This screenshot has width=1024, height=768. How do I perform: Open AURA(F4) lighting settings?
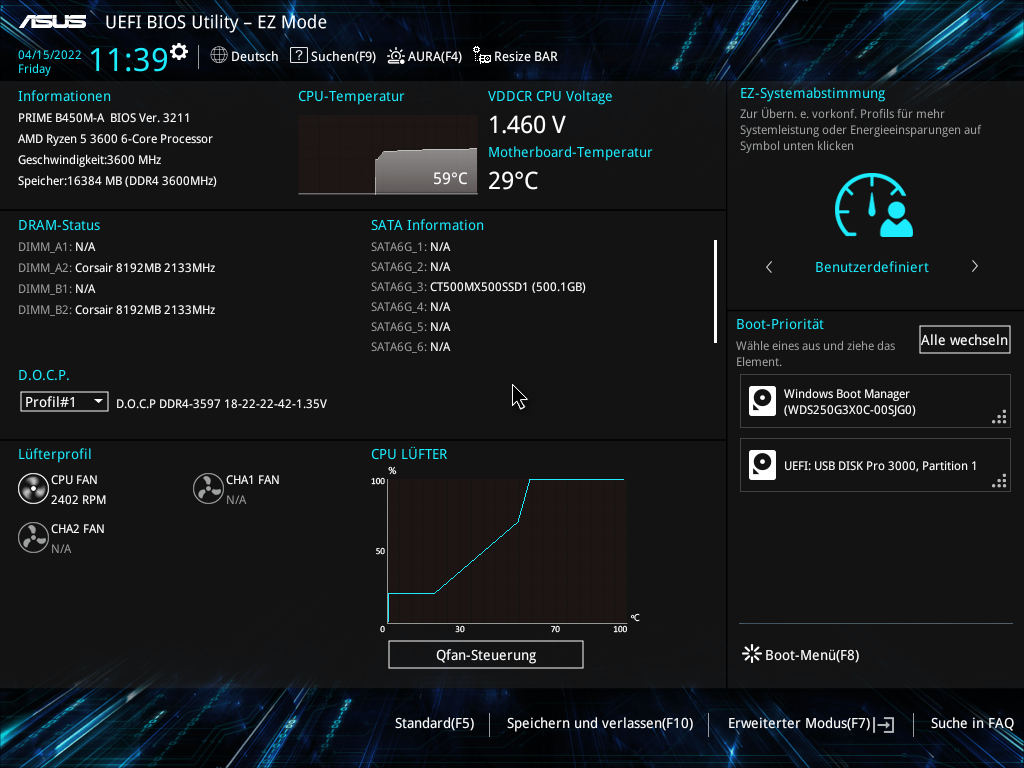pos(424,56)
